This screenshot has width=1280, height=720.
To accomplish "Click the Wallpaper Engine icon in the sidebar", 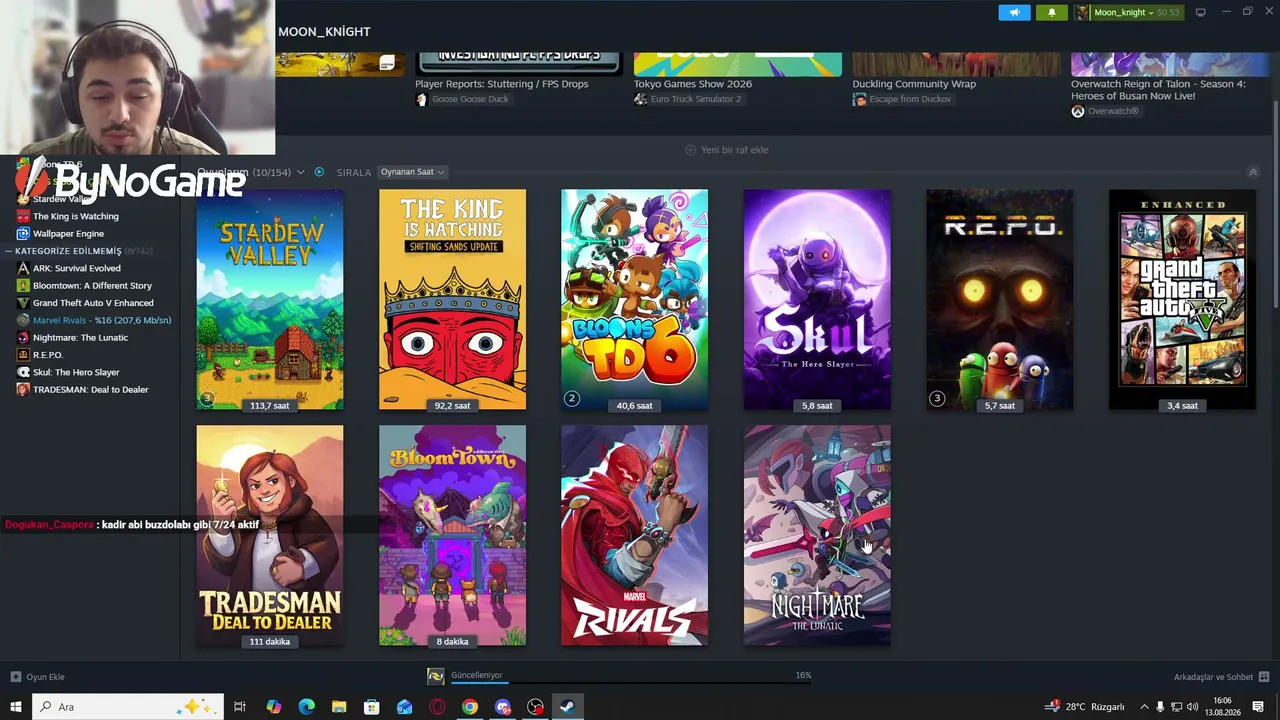I will click(x=23, y=234).
